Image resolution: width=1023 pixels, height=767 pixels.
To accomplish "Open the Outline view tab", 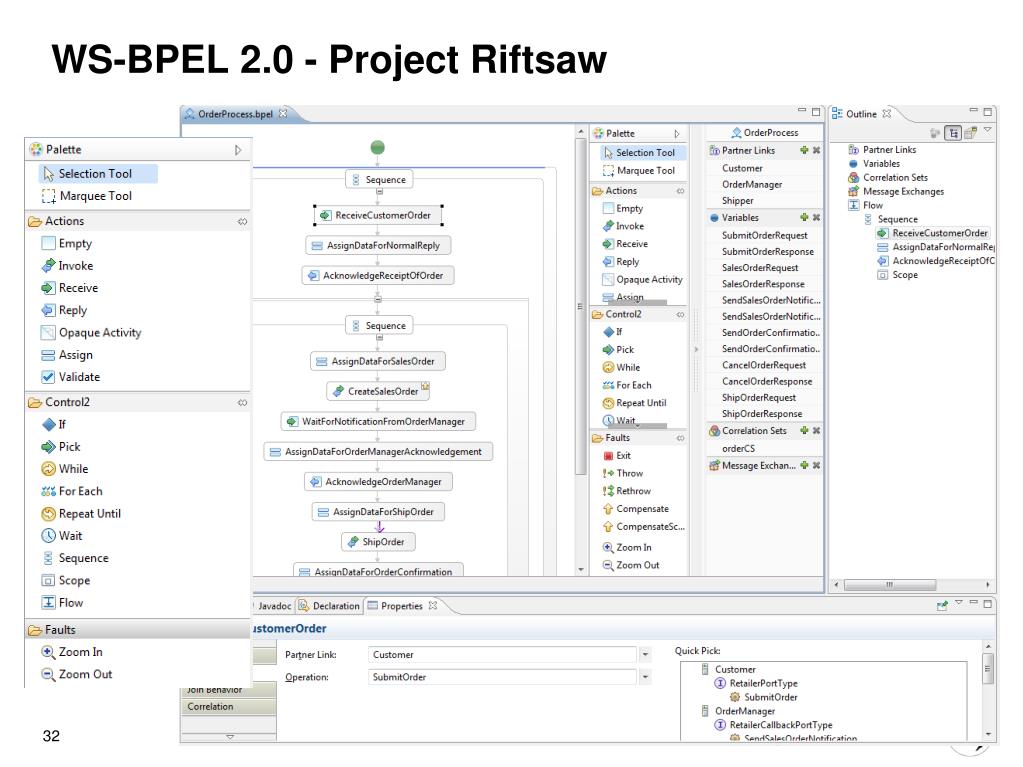I will tap(861, 113).
